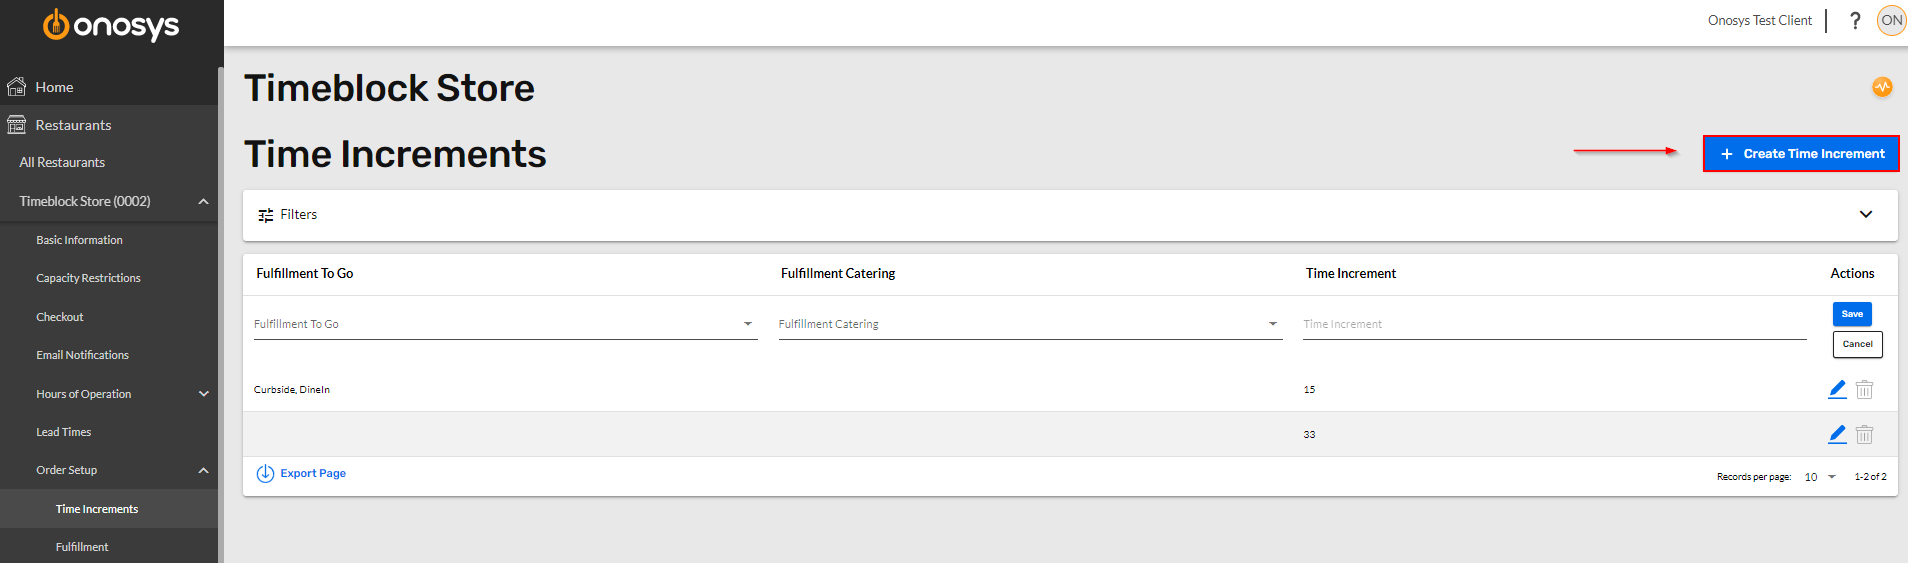1908x563 pixels.
Task: Click the Onosys logo
Action: pyautogui.click(x=111, y=25)
